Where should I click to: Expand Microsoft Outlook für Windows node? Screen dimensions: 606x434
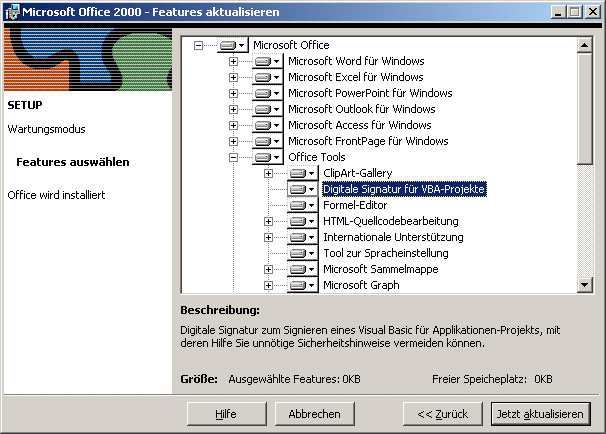233,110
